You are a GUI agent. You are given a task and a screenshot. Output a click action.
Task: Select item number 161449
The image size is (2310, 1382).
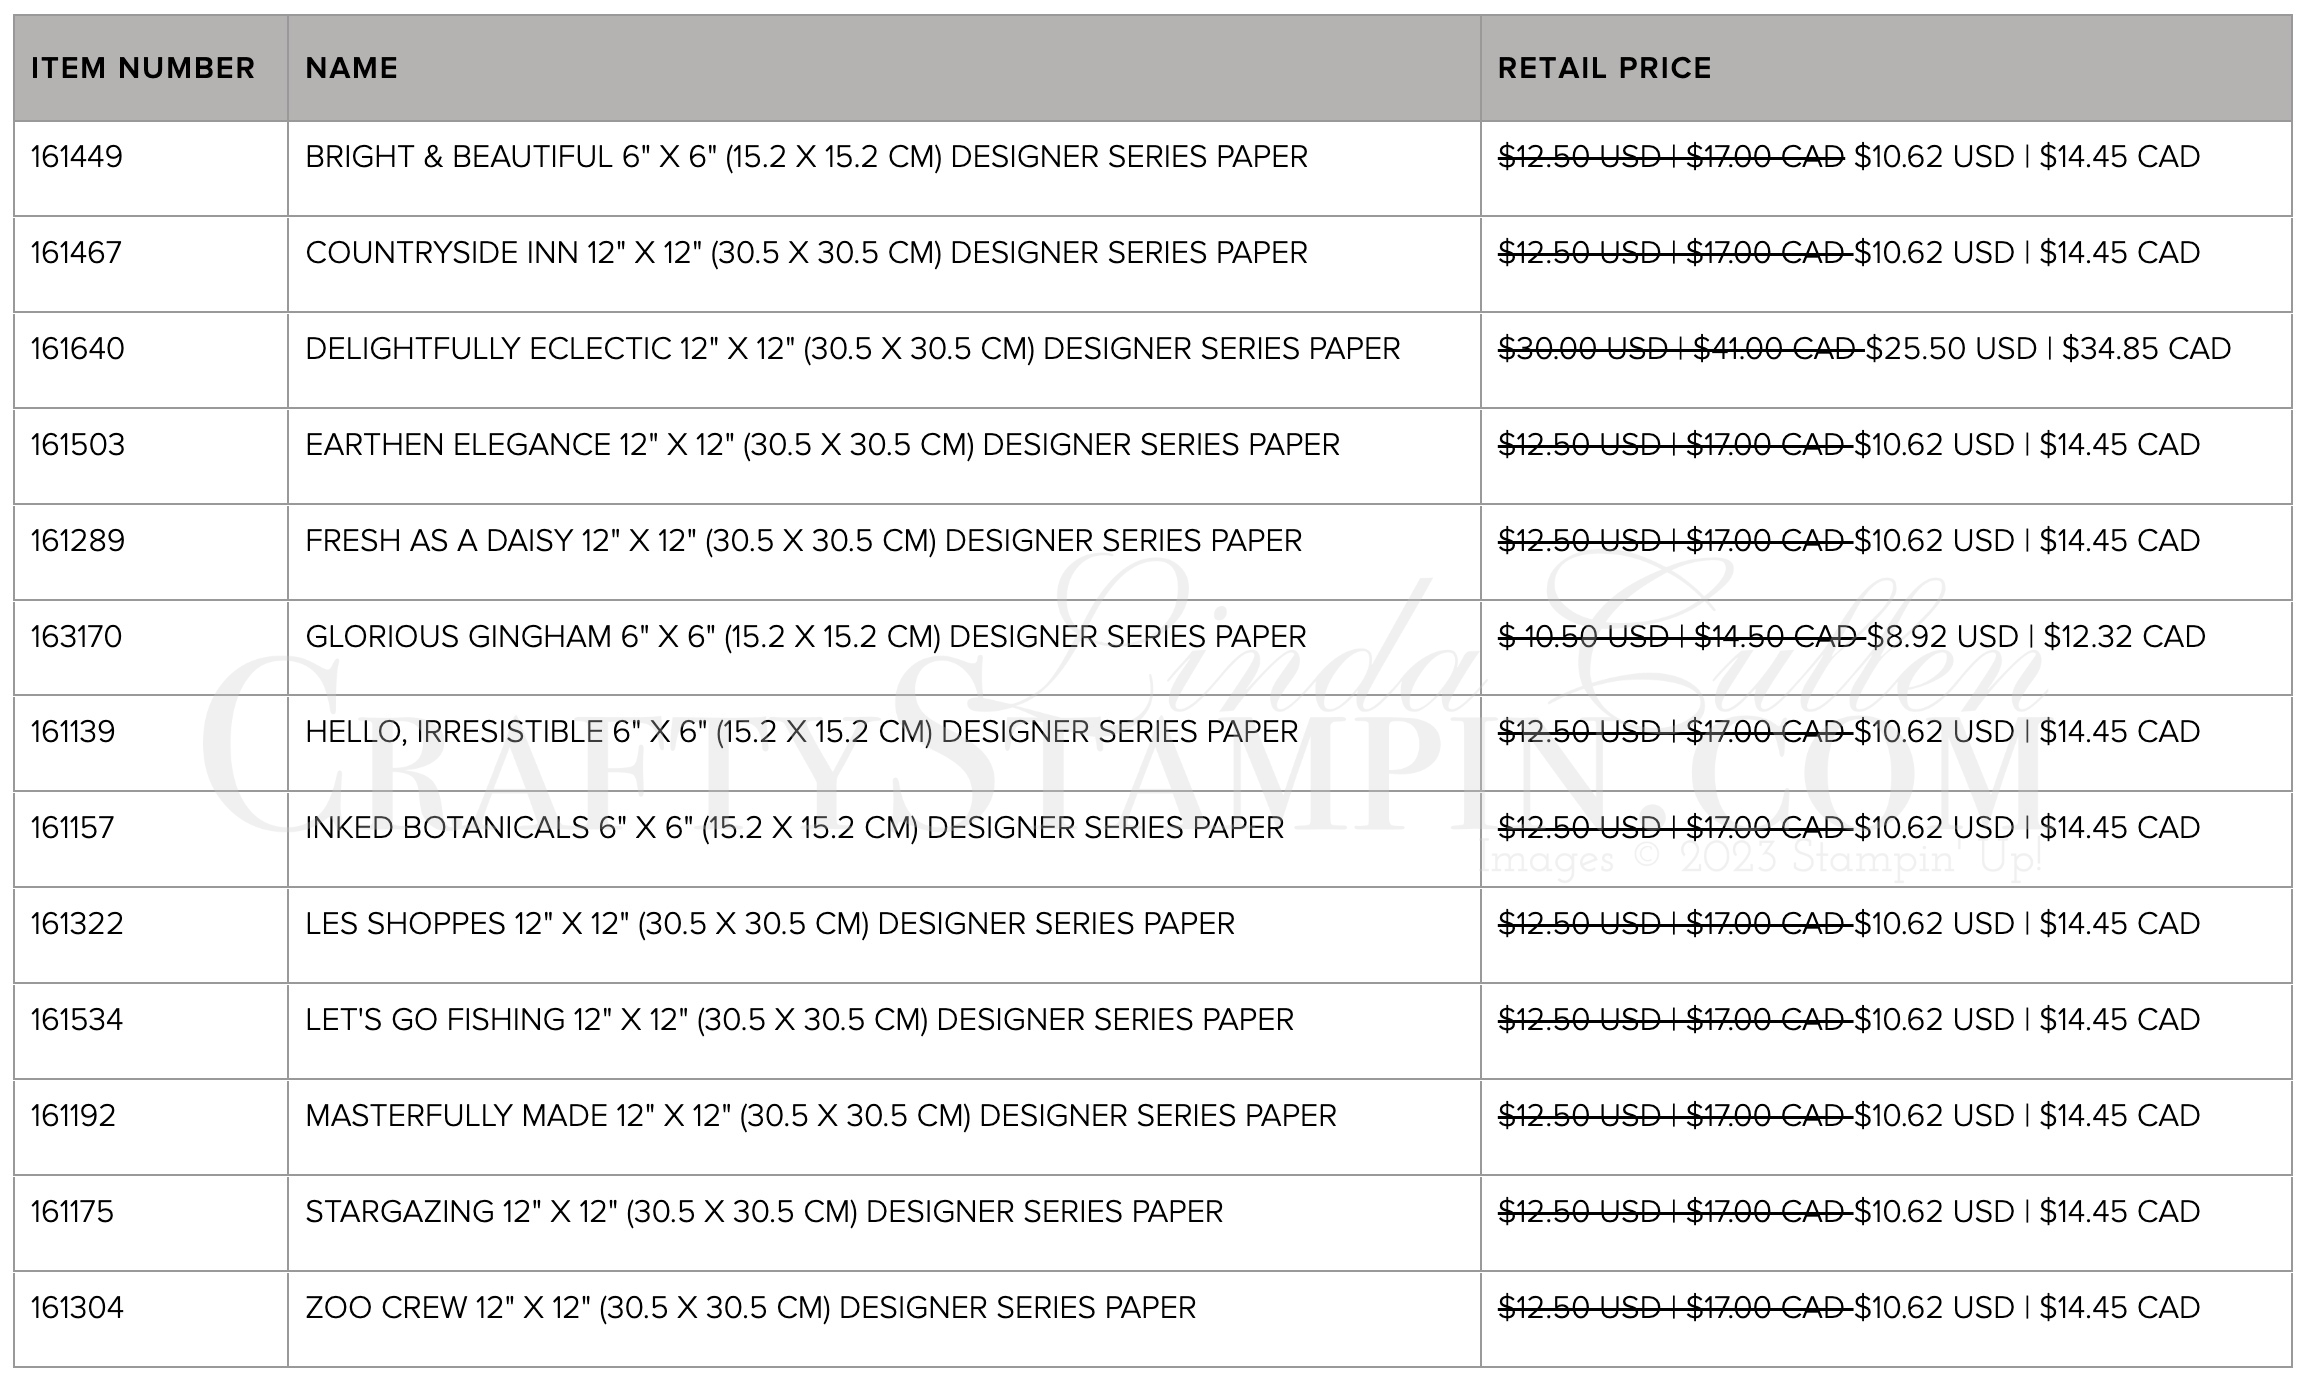pyautogui.click(x=77, y=157)
